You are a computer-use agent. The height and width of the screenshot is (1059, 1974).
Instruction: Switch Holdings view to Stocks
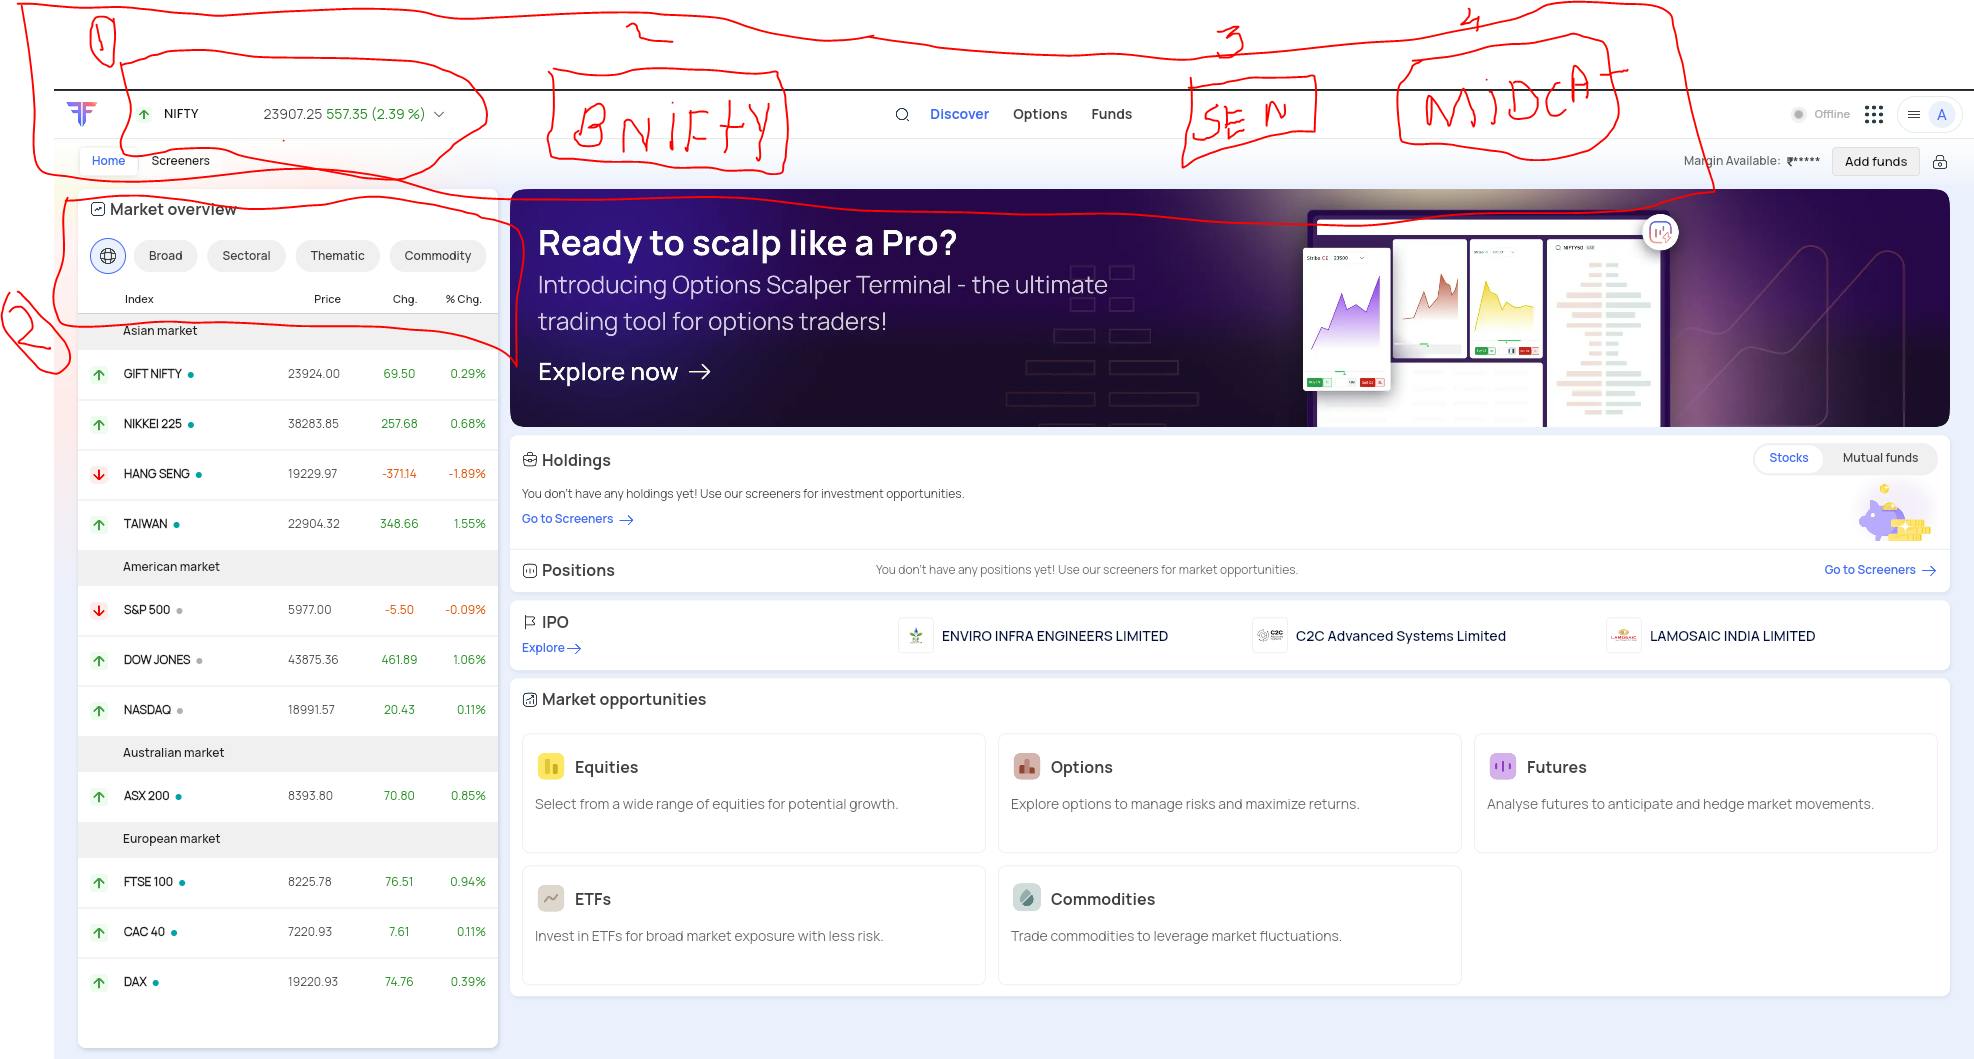click(x=1789, y=458)
